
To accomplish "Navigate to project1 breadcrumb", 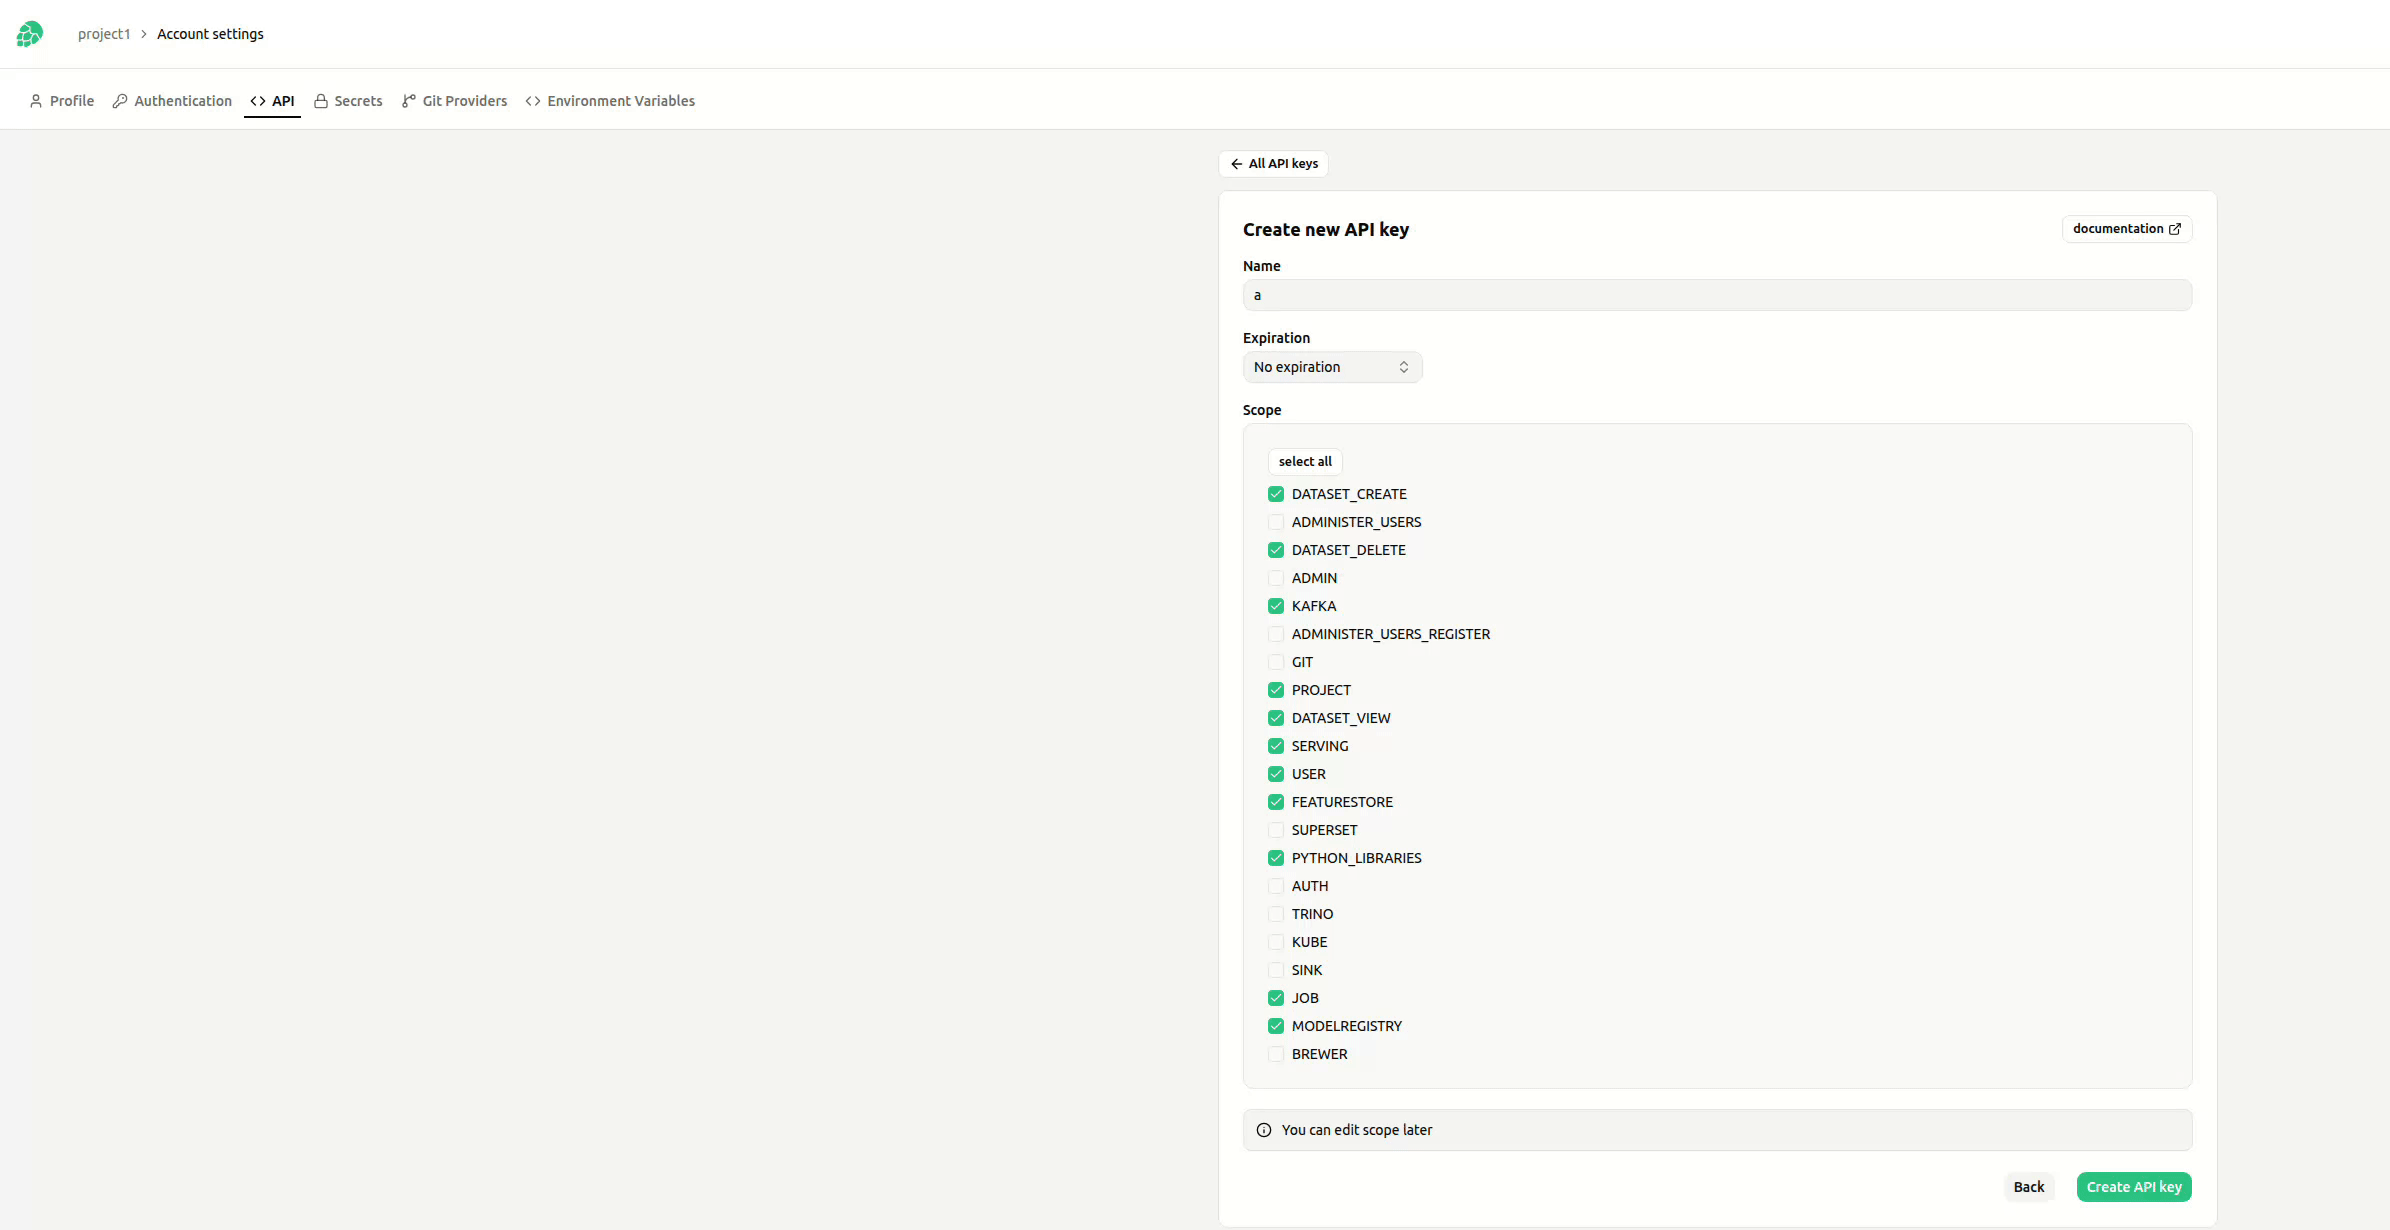I will (104, 34).
